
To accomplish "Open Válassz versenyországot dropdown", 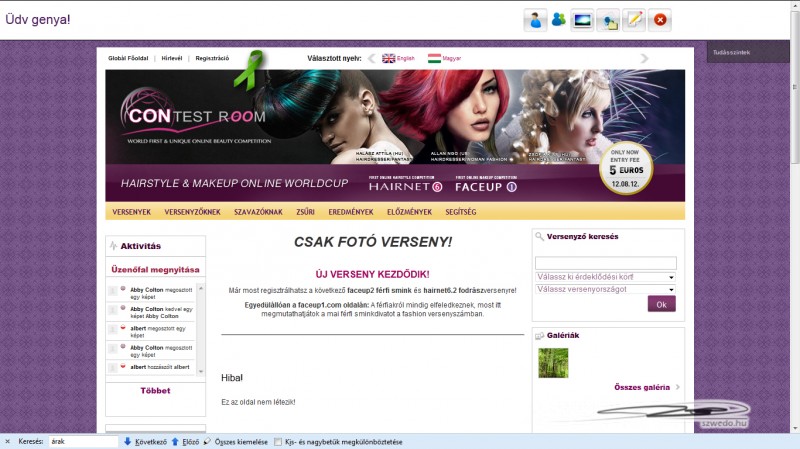I will pos(606,289).
